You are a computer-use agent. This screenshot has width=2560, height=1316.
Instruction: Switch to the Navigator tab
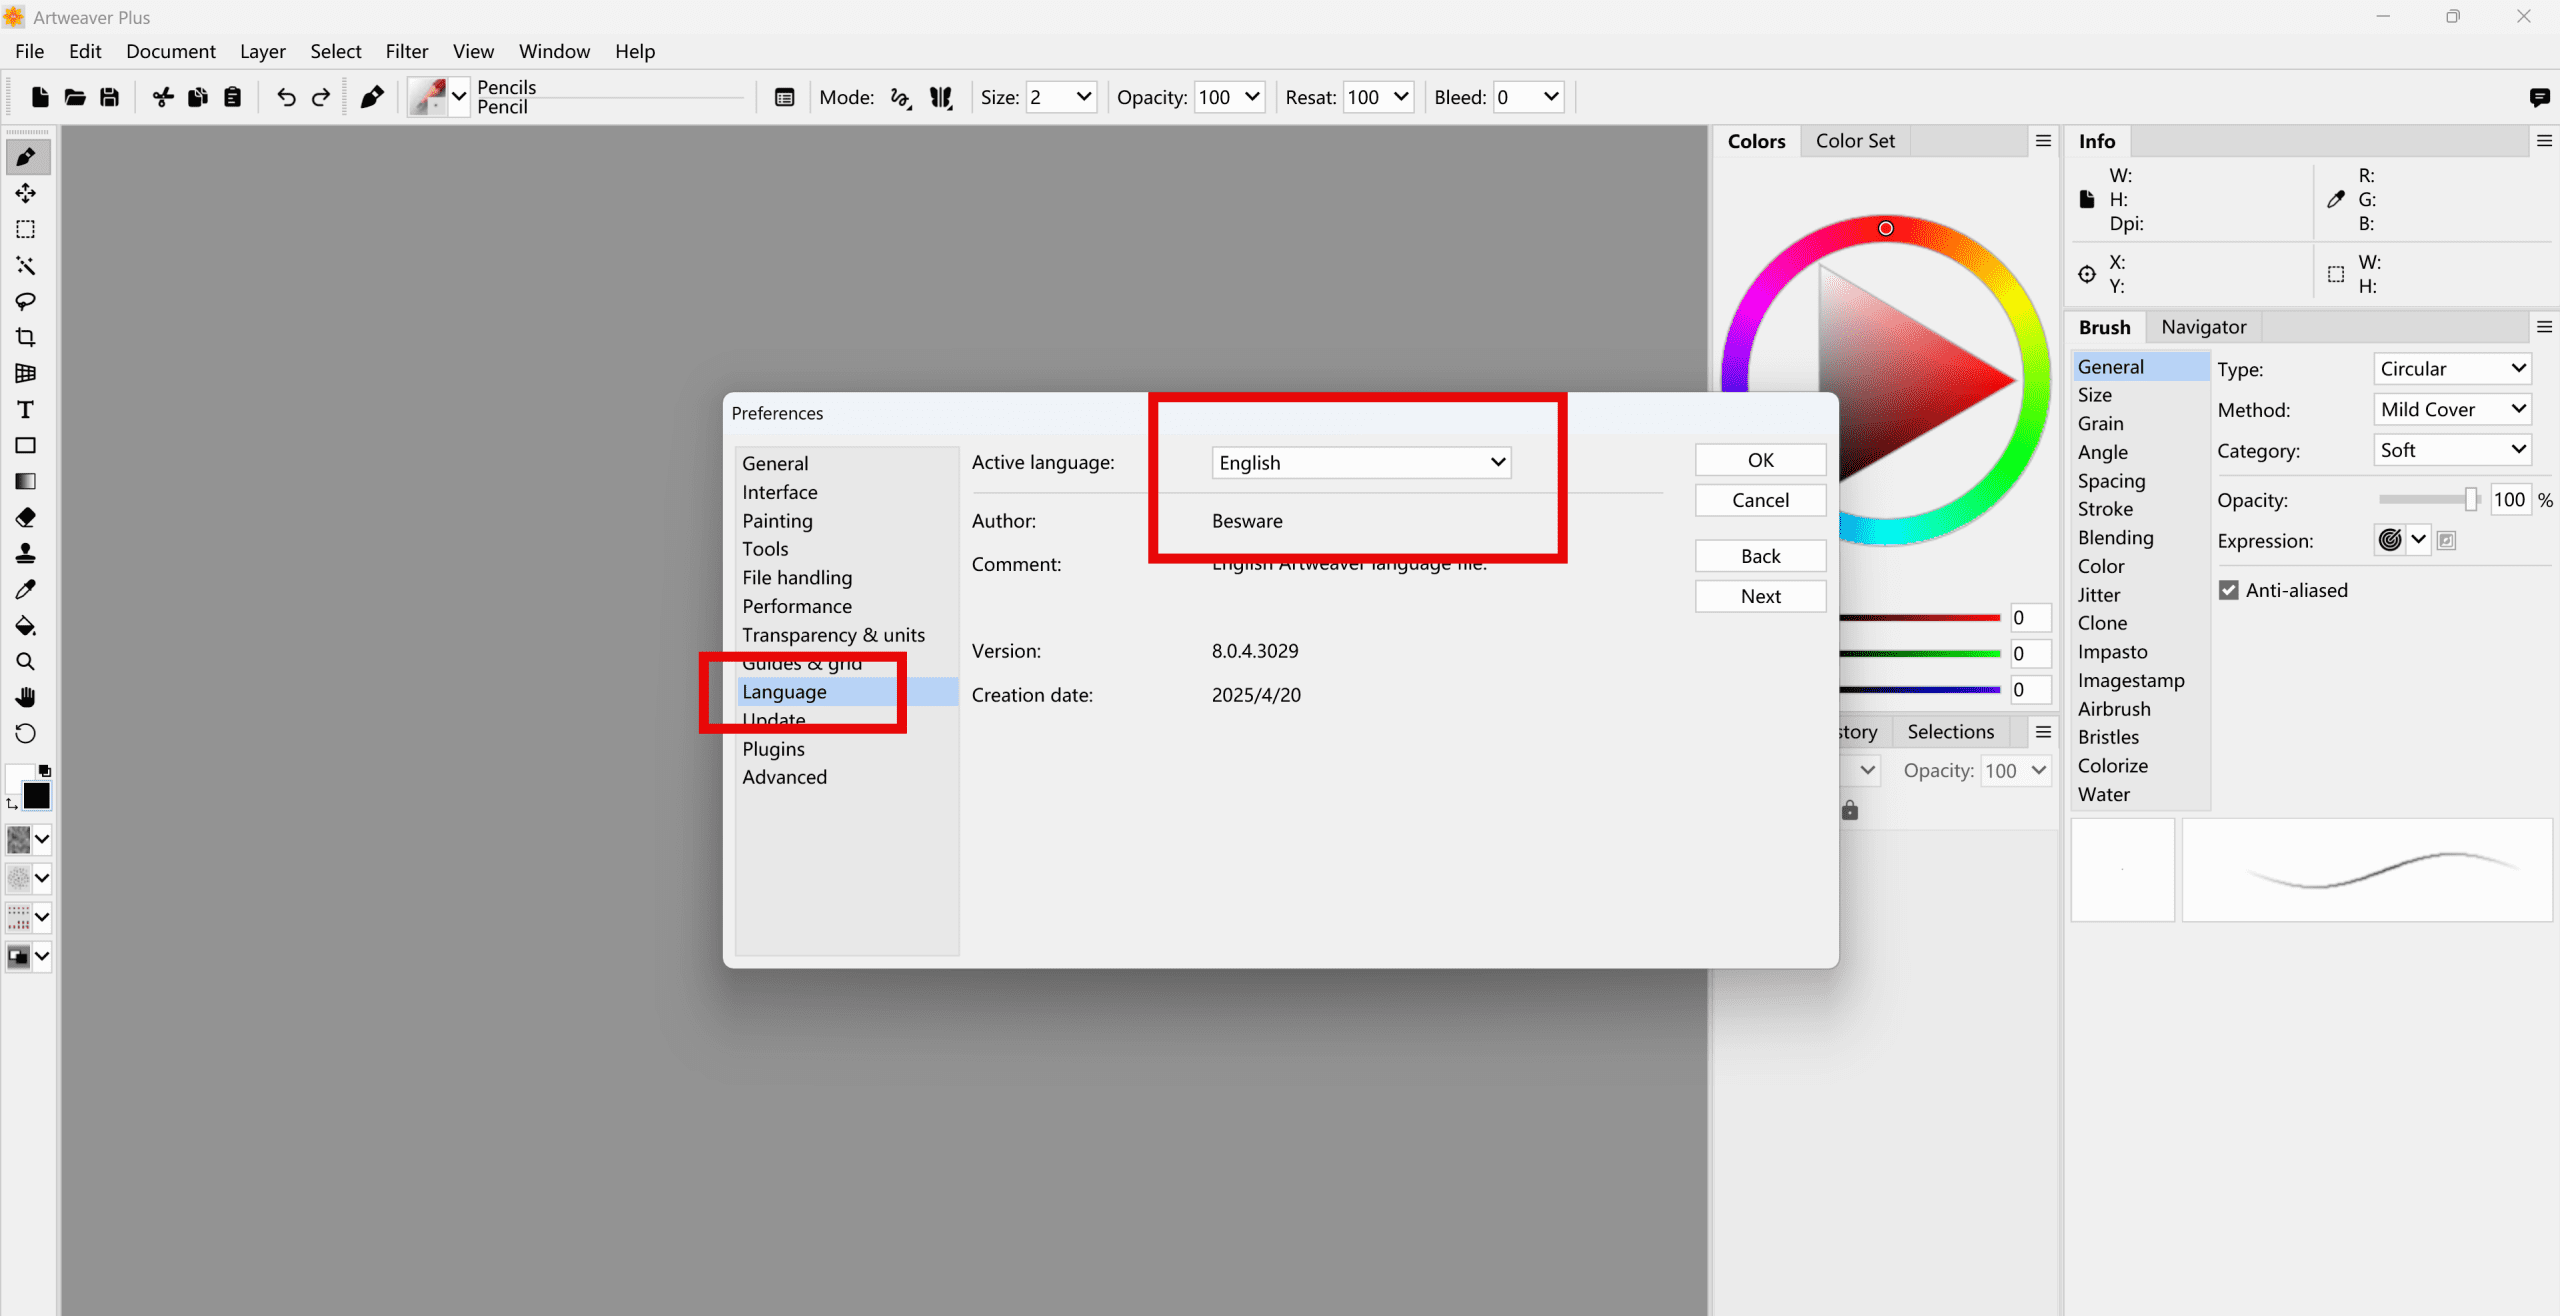pos(2203,327)
